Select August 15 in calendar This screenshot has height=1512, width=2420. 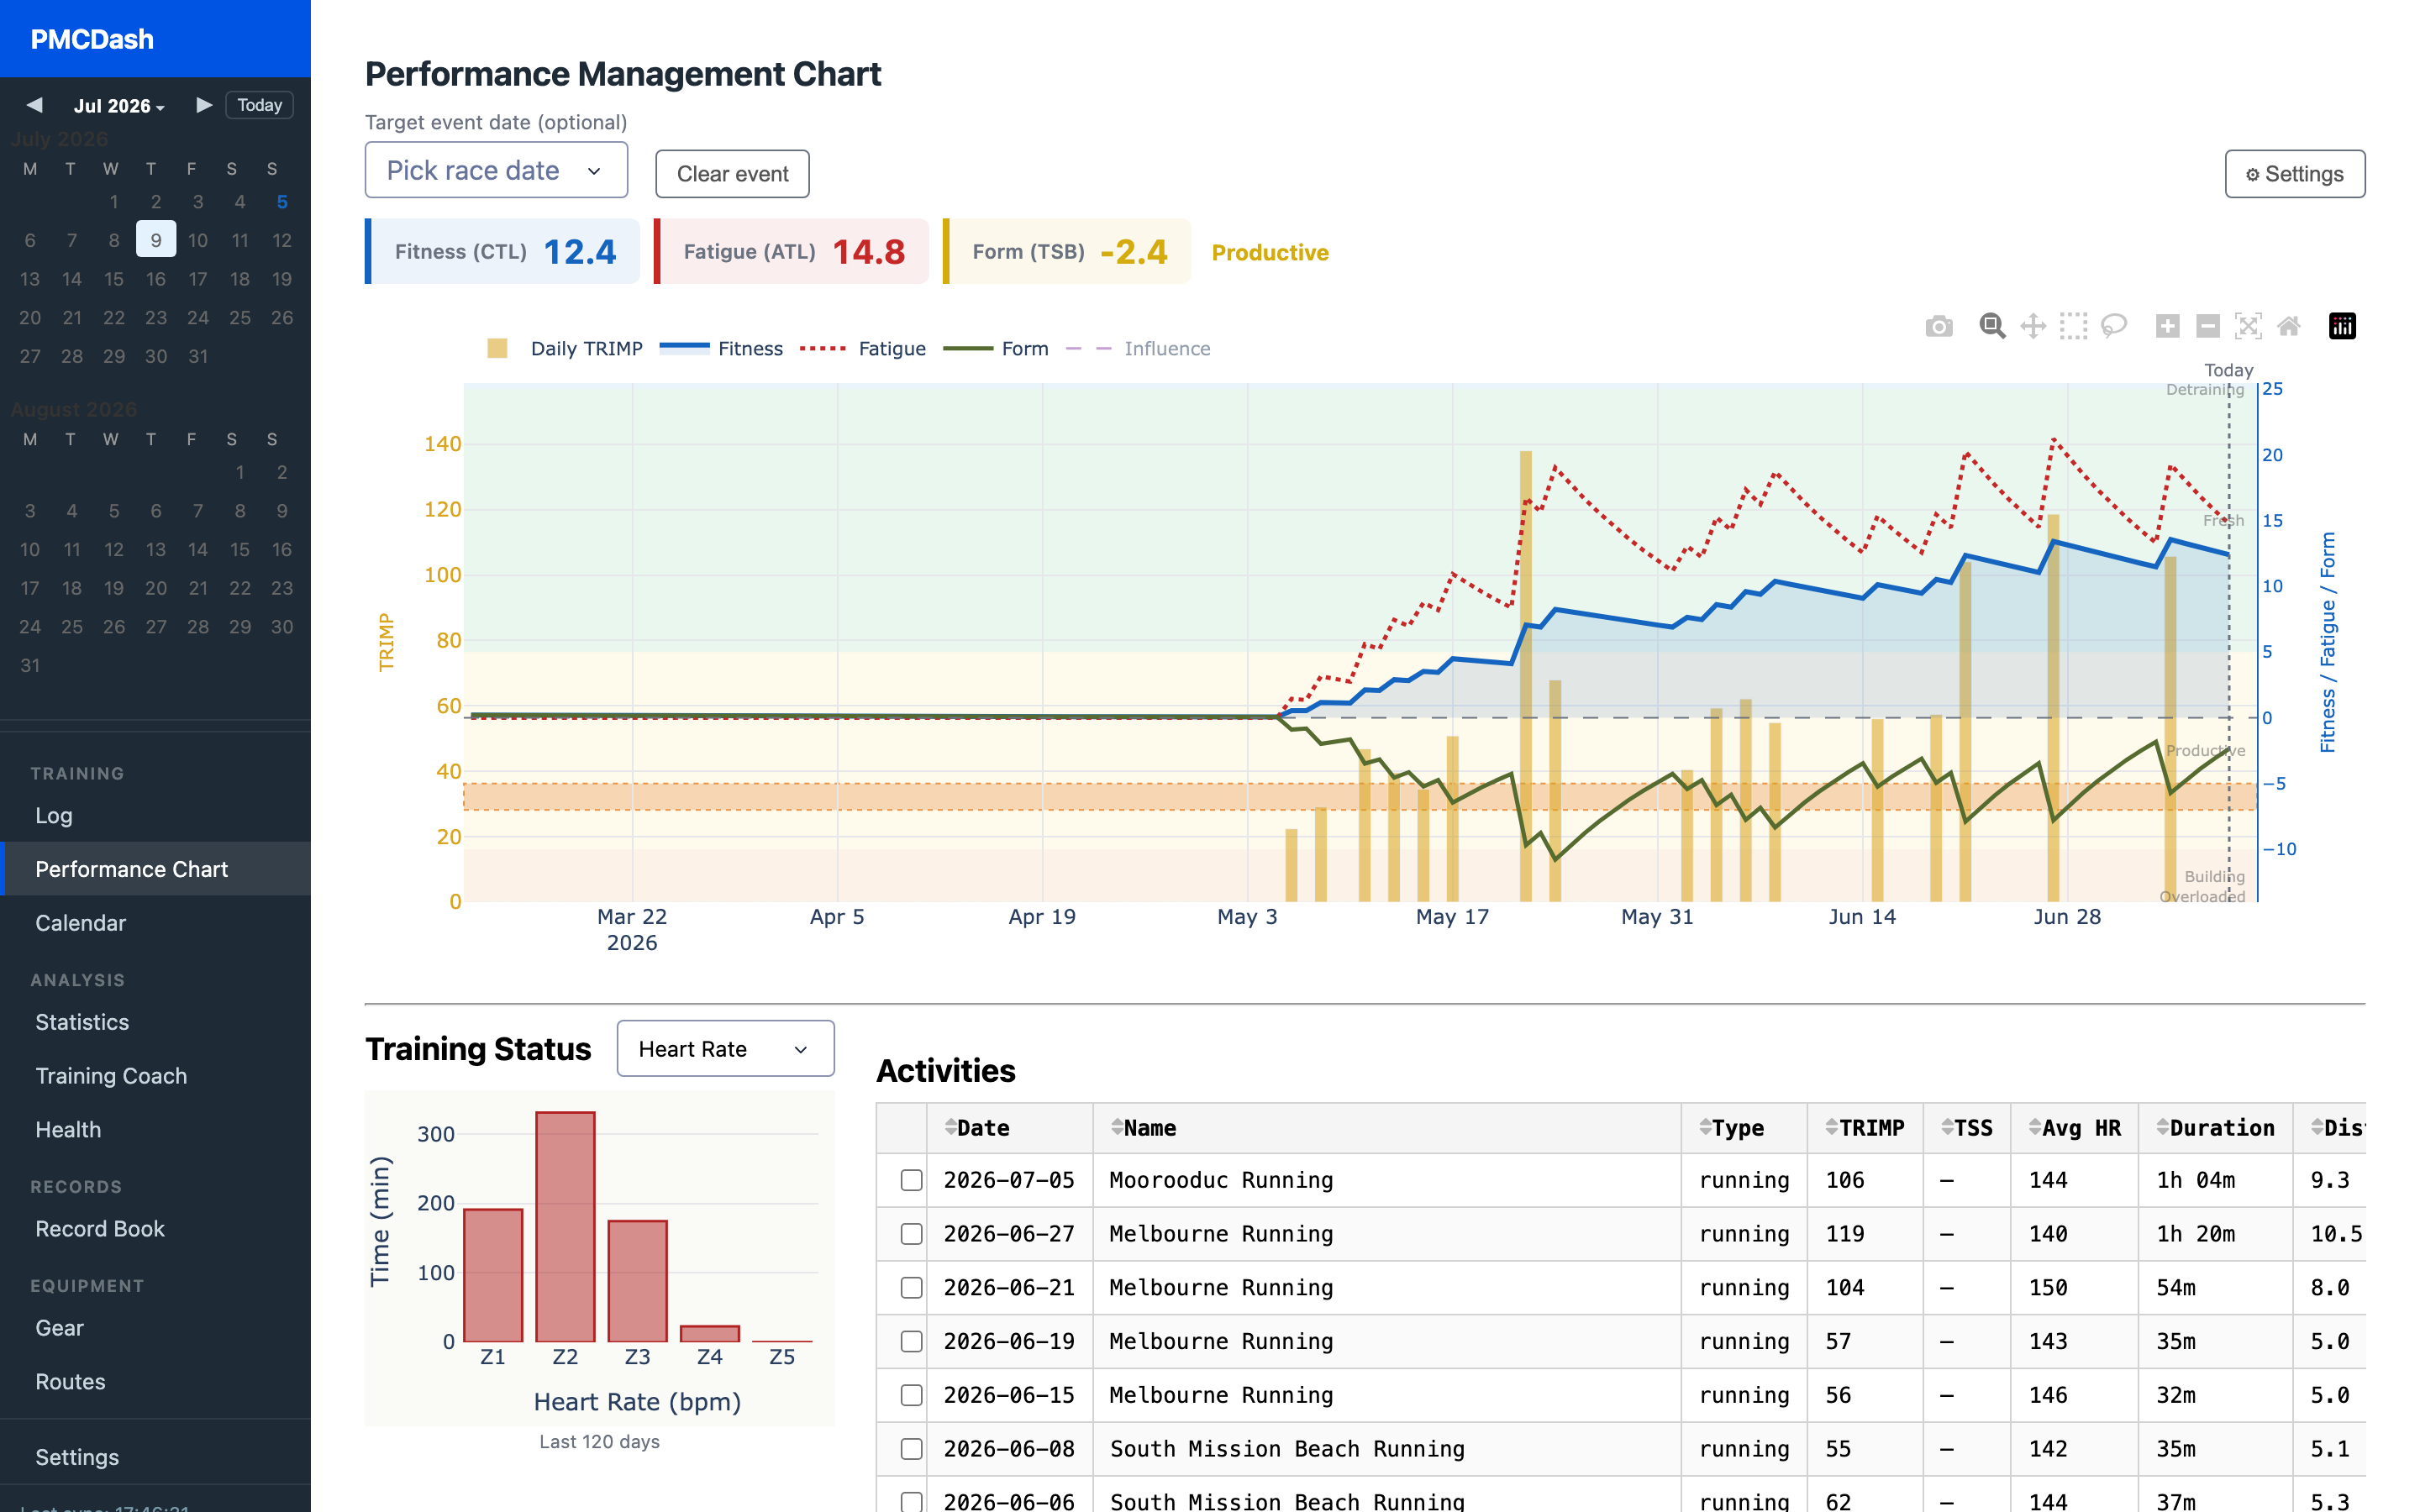pyautogui.click(x=240, y=549)
